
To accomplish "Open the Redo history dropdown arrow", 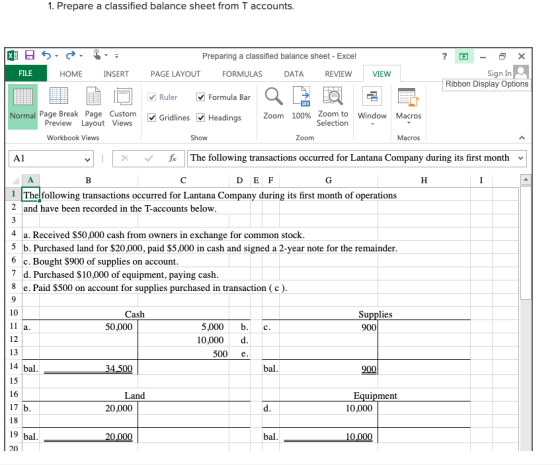I will click(81, 56).
